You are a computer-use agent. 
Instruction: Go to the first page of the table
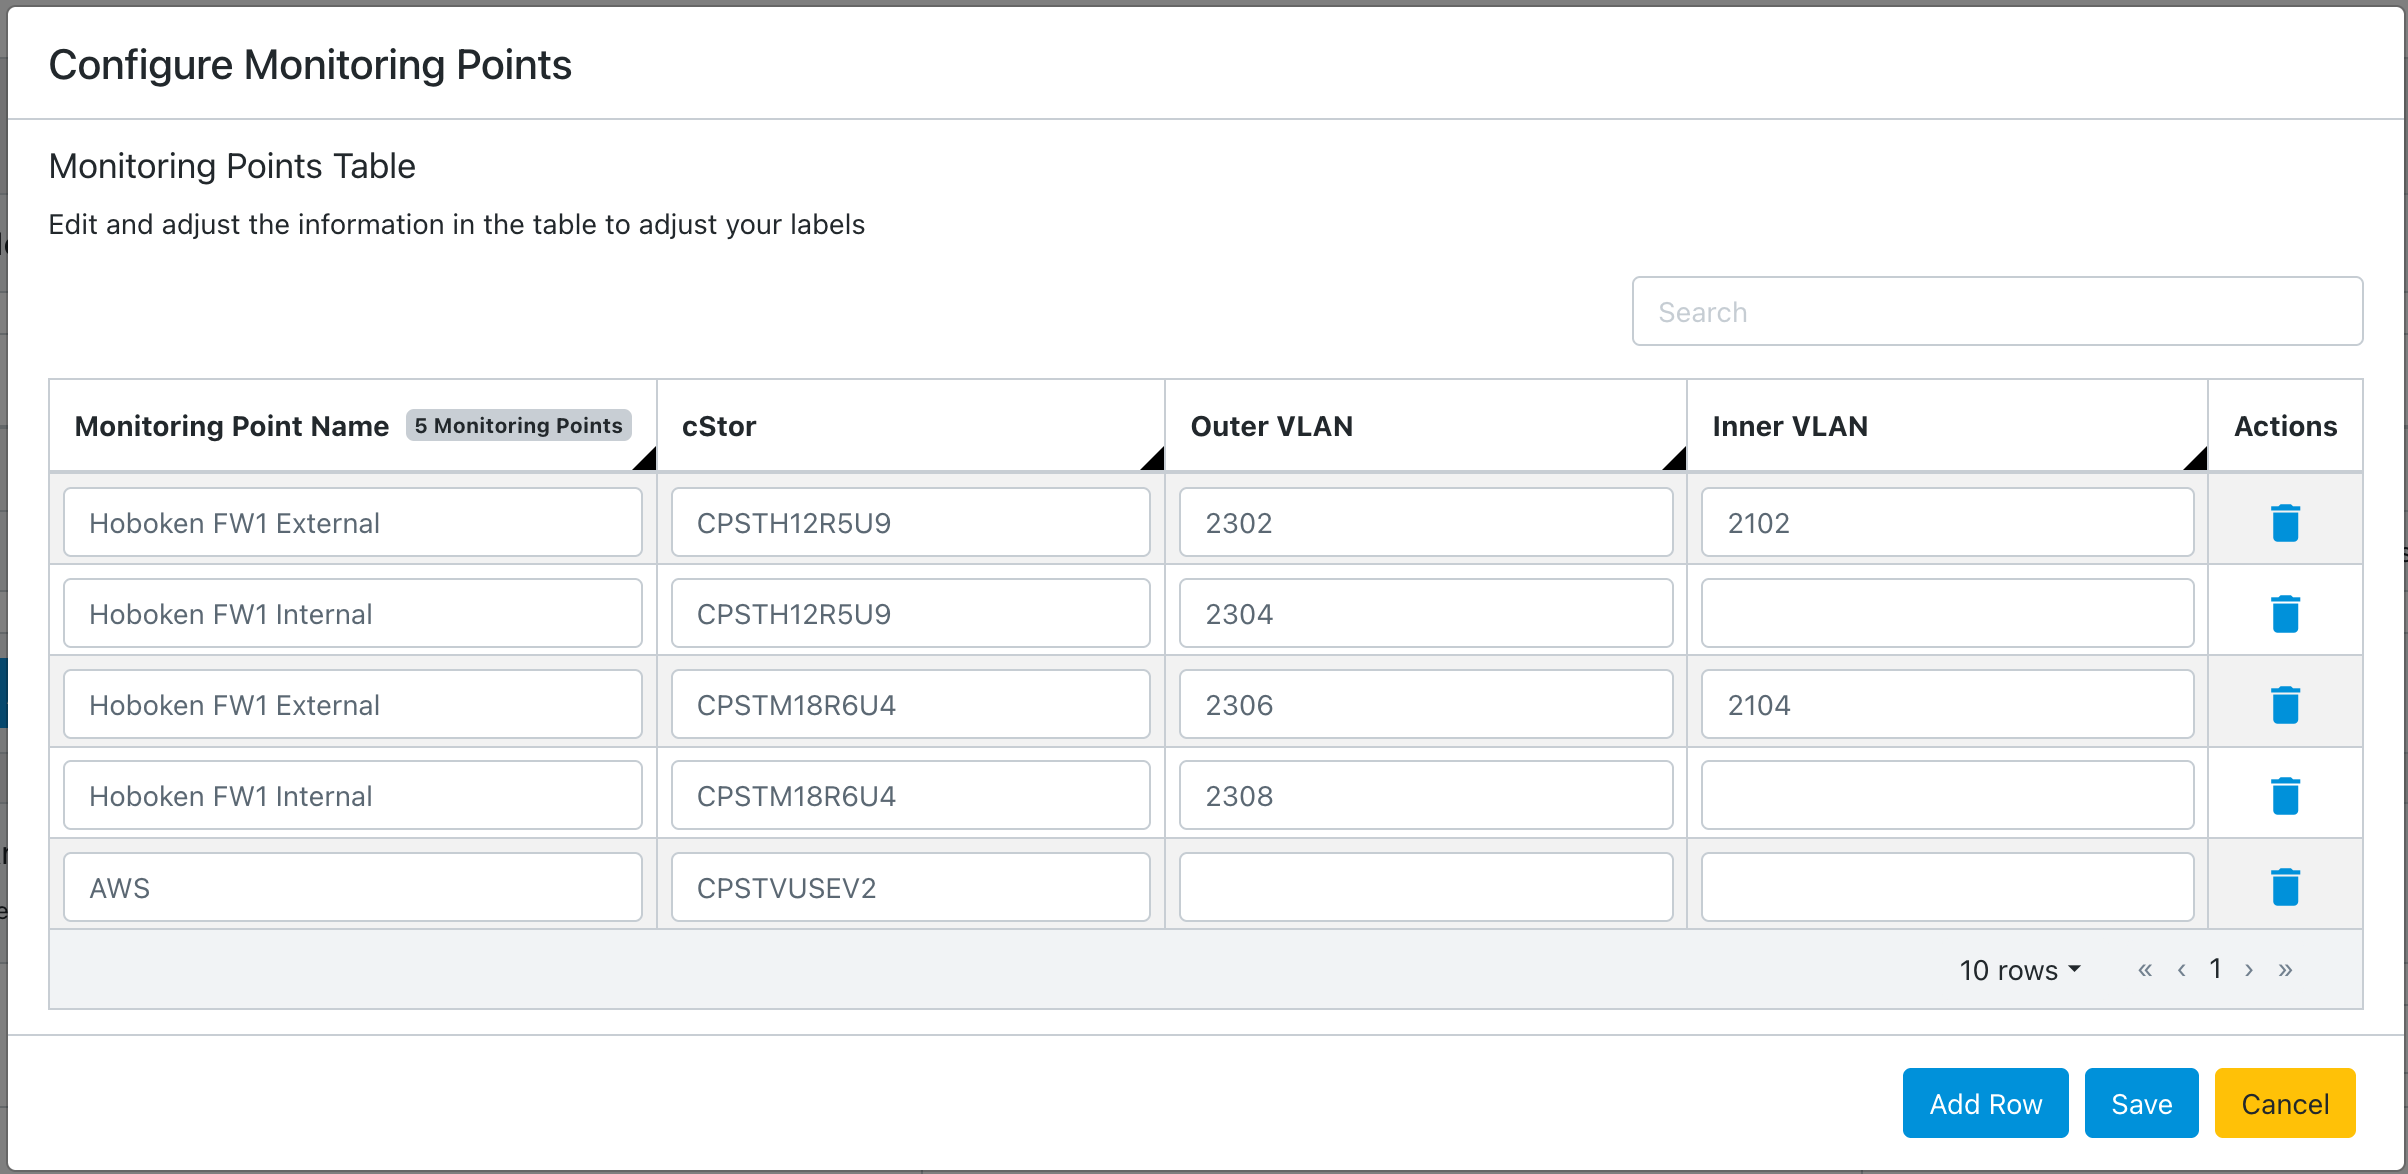coord(2144,969)
